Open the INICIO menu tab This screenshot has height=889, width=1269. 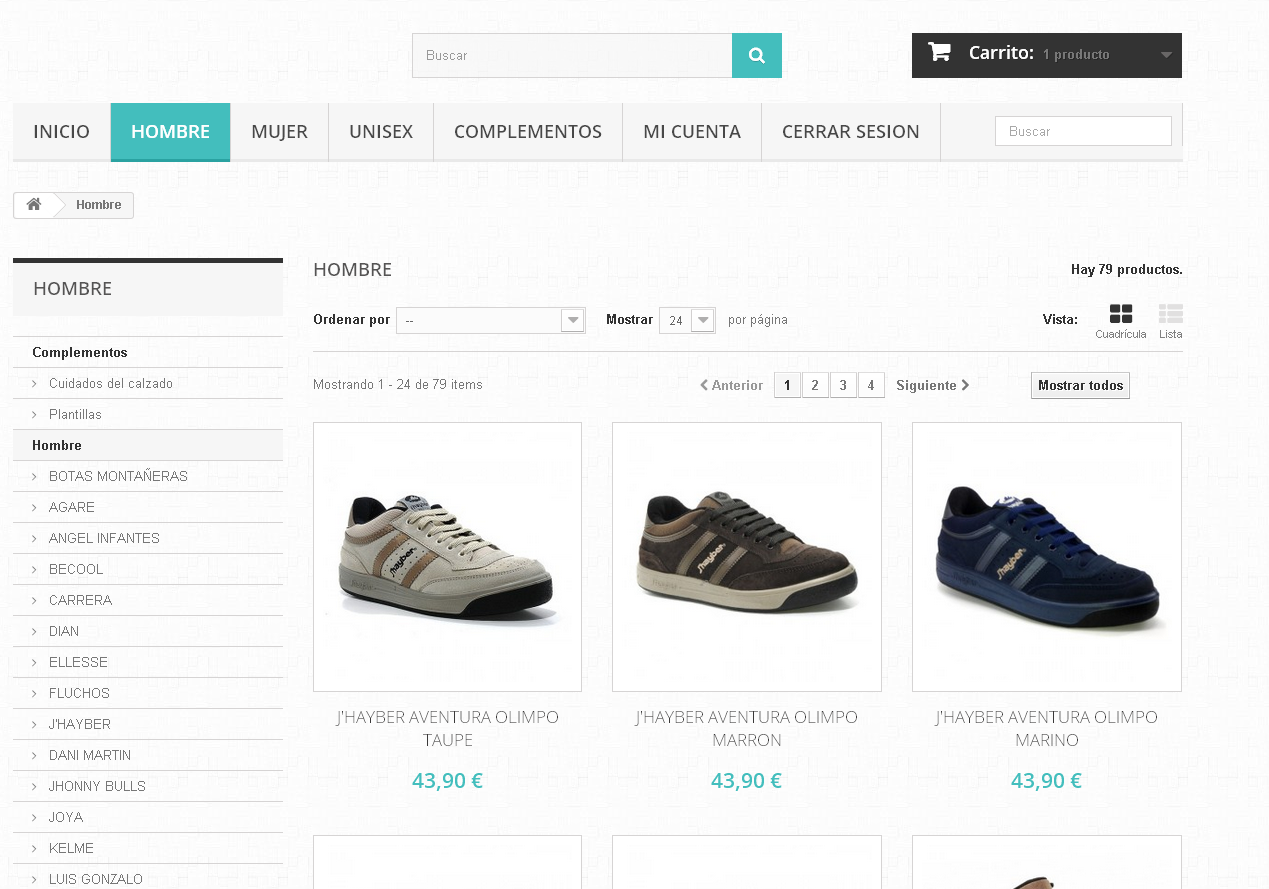[61, 132]
